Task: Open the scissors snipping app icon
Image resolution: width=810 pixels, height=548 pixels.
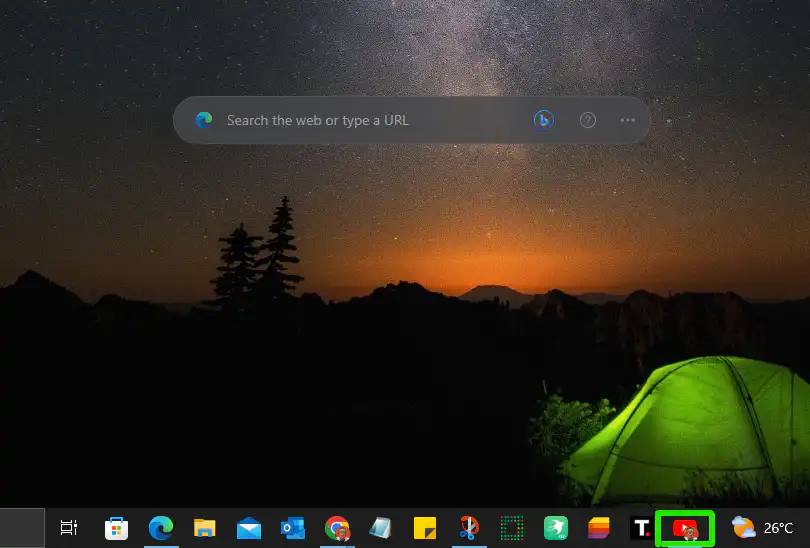Action: 469,528
